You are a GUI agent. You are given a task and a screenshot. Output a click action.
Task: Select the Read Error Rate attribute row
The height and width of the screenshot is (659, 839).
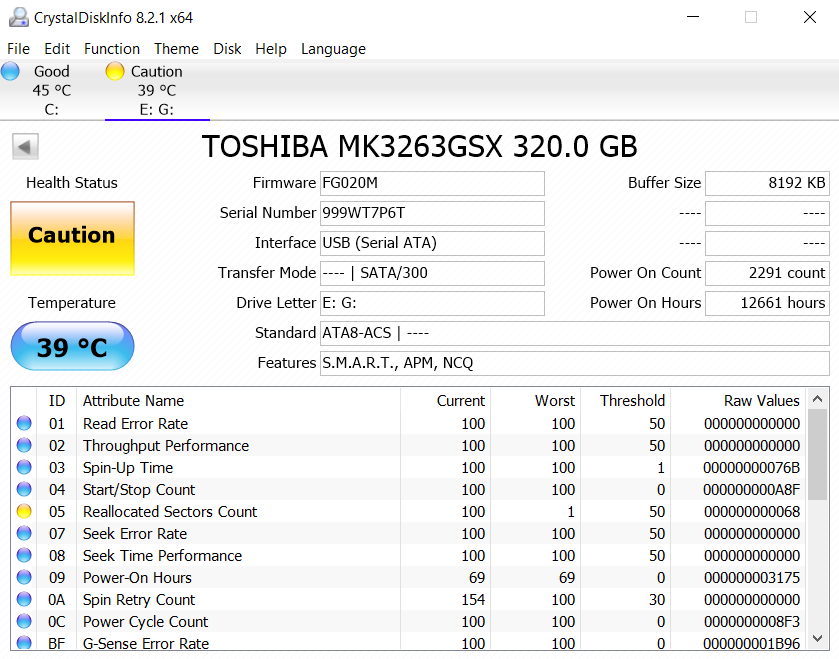(x=409, y=423)
